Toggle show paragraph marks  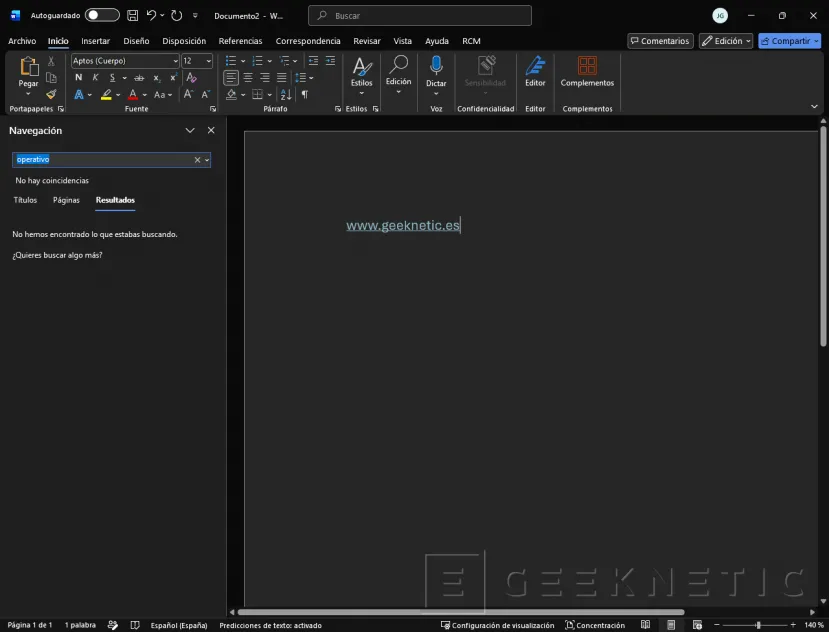[x=305, y=94]
